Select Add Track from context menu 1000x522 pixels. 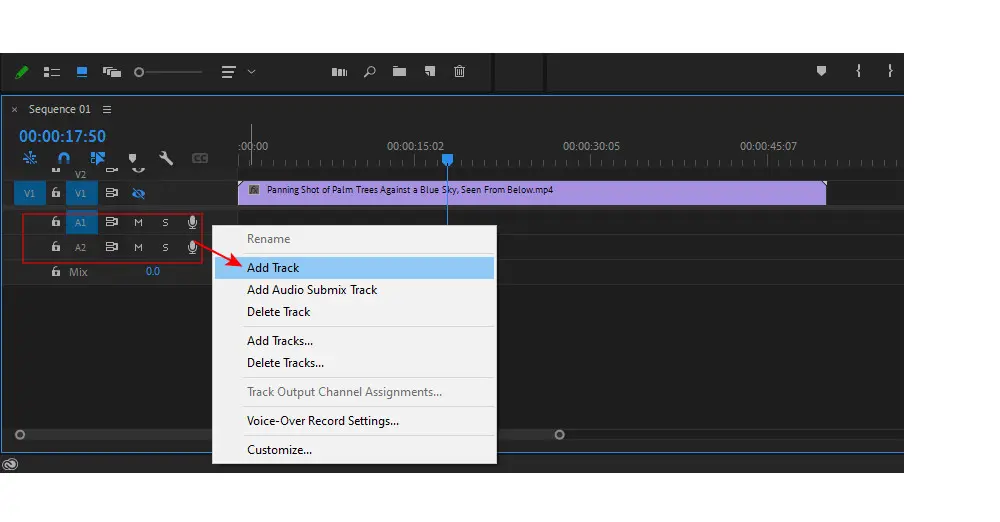[273, 268]
